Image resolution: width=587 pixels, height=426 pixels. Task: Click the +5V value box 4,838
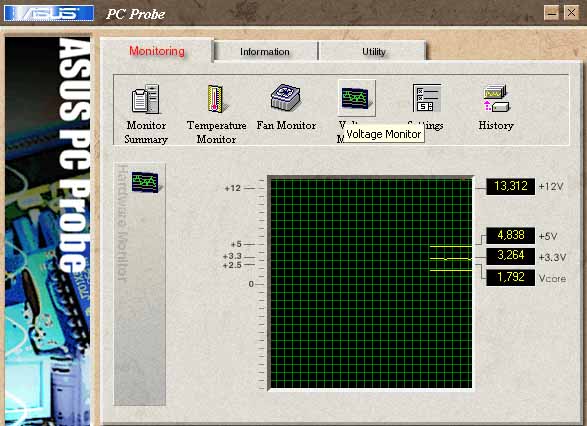[510, 235]
